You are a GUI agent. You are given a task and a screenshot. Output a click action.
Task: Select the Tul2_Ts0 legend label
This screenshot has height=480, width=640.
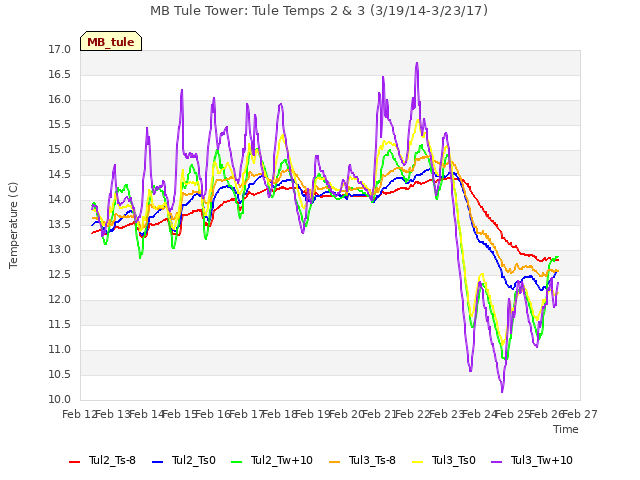click(193, 460)
